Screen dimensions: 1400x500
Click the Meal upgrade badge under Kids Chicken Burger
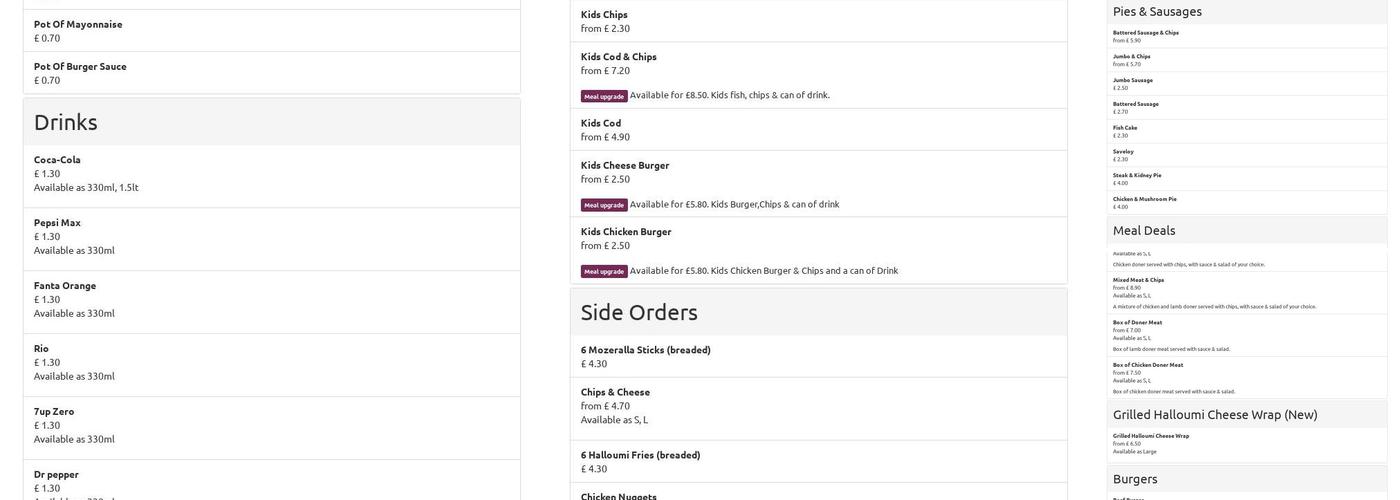click(604, 271)
